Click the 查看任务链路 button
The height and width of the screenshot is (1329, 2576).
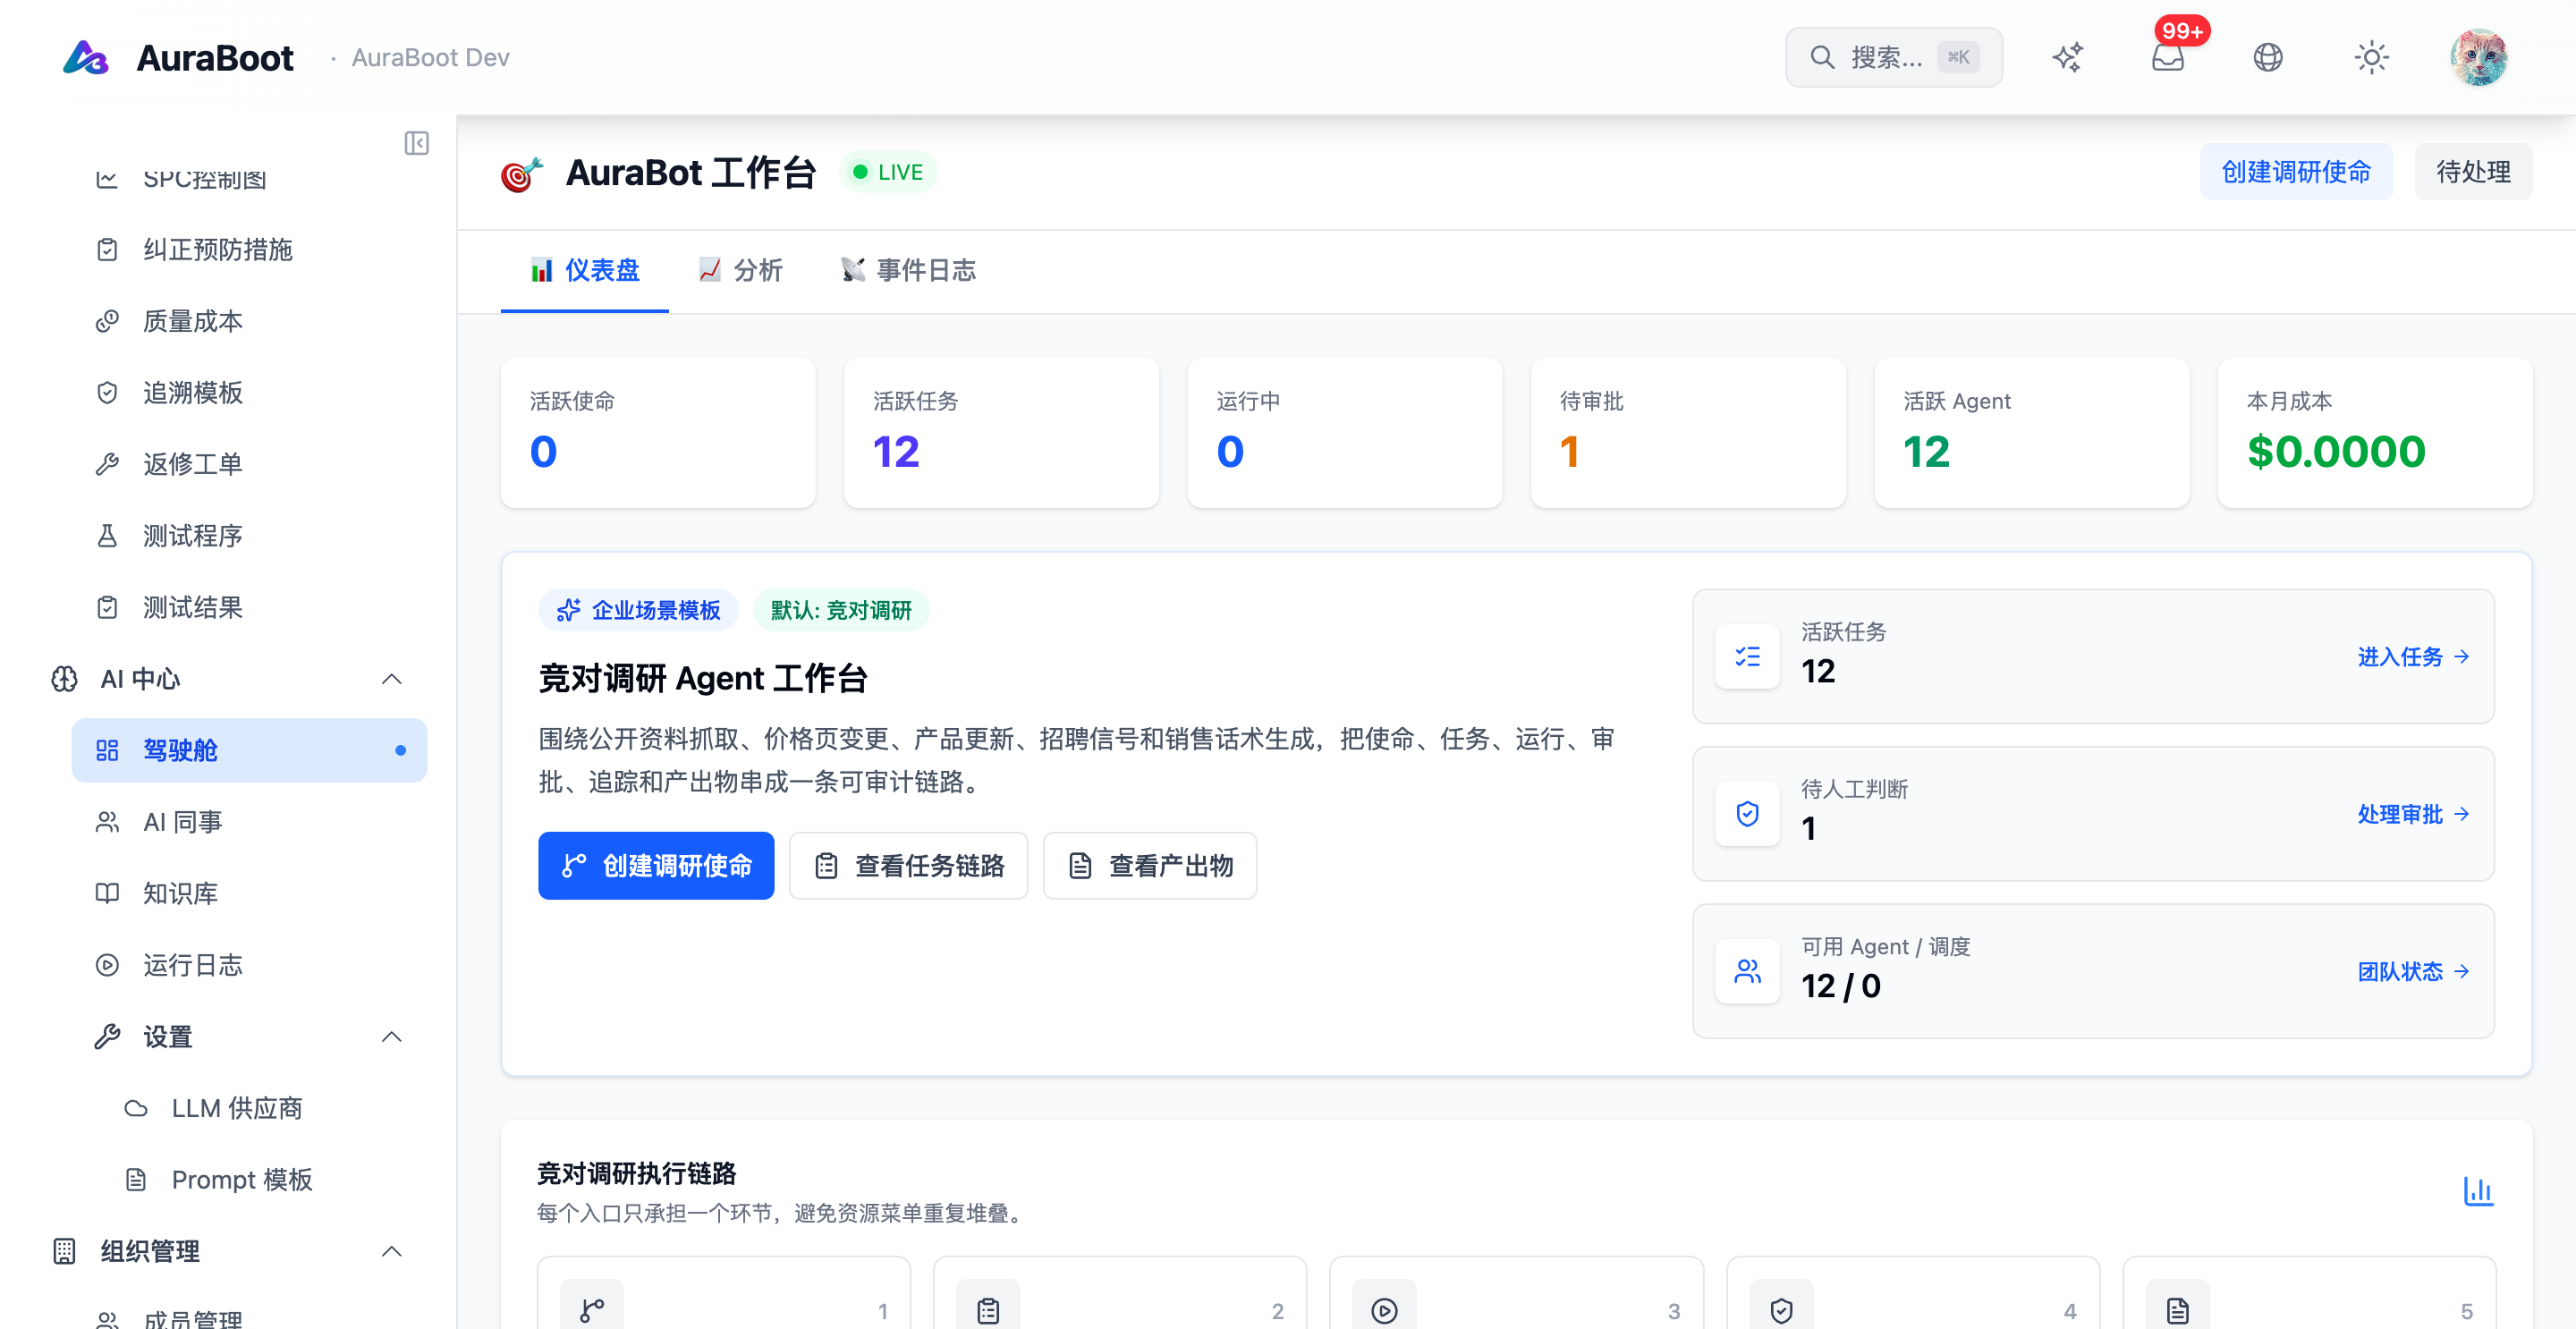[x=909, y=866]
